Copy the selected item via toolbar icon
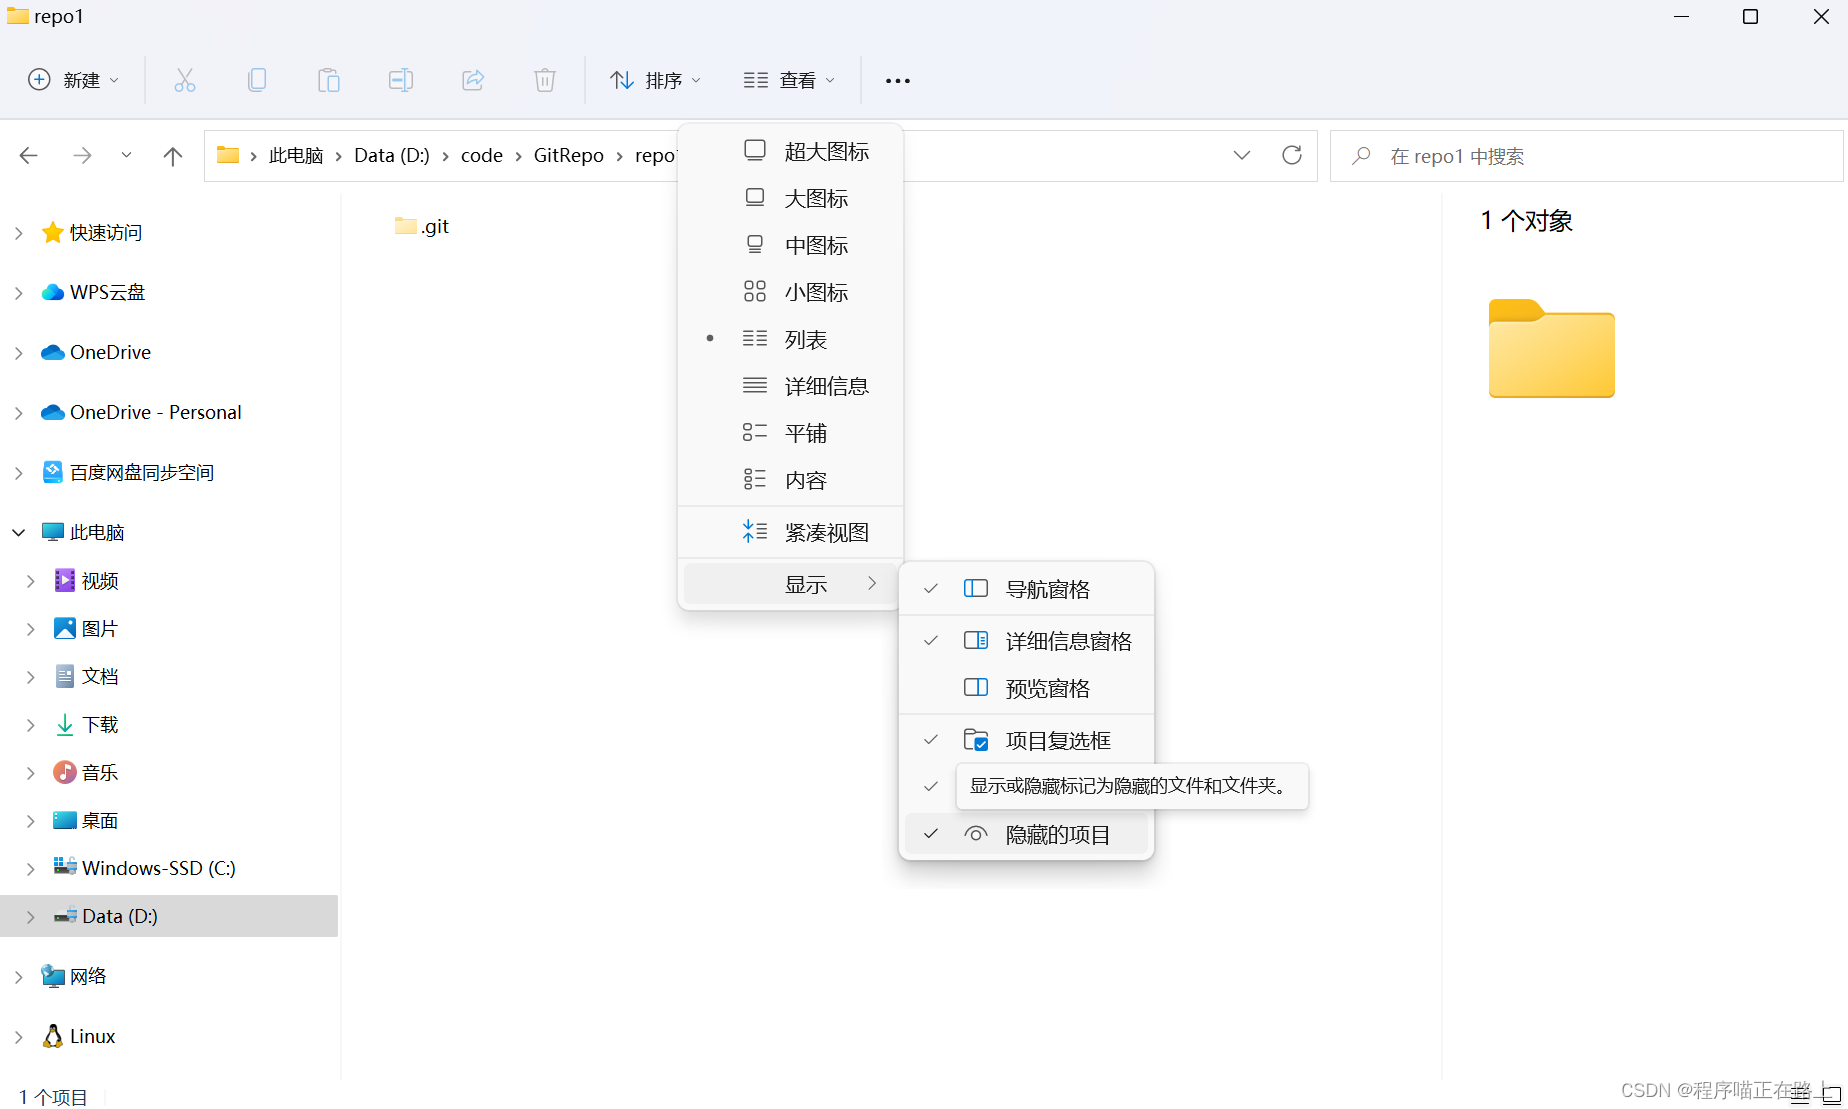 click(257, 80)
